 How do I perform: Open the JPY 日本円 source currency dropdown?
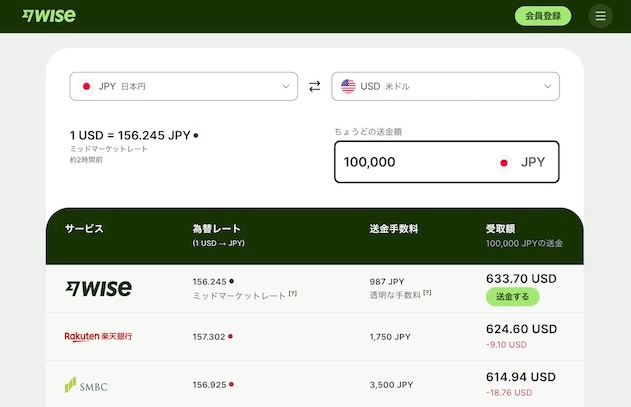click(x=184, y=87)
